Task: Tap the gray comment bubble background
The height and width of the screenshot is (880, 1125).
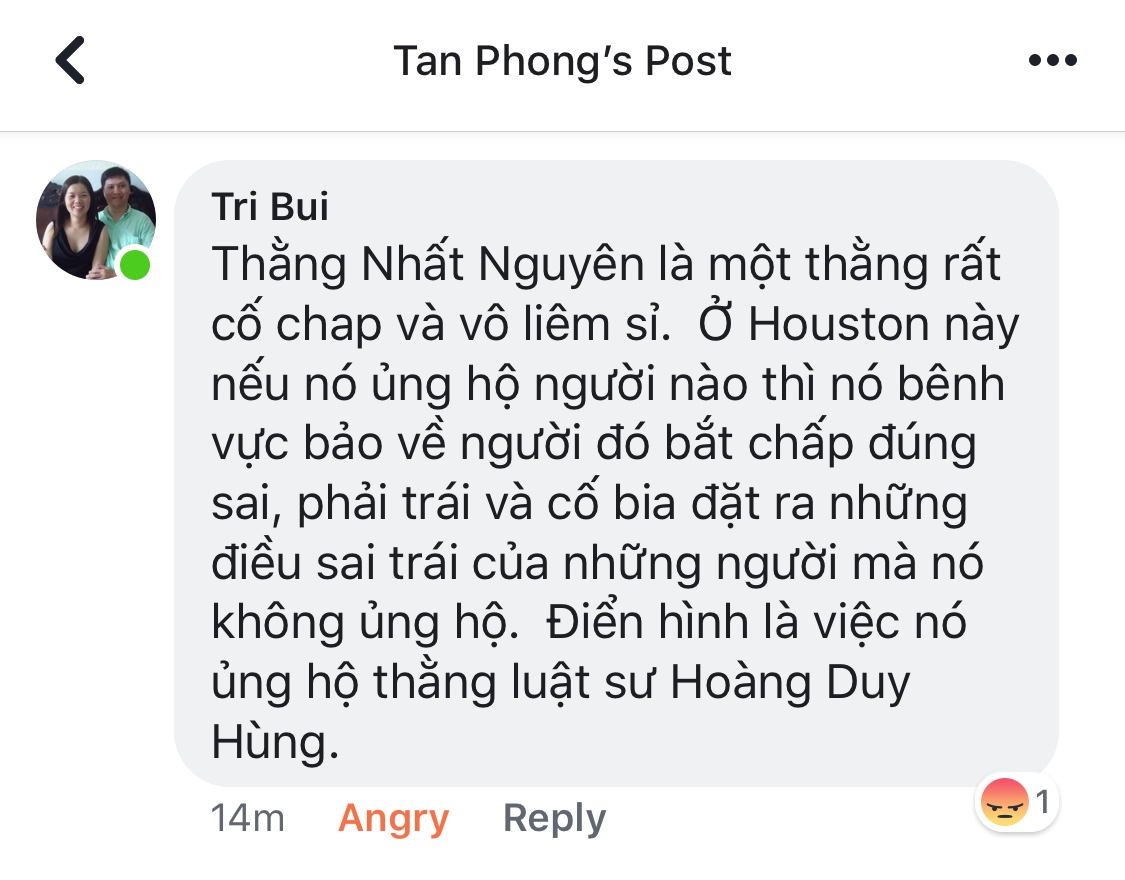Action: coord(616,473)
